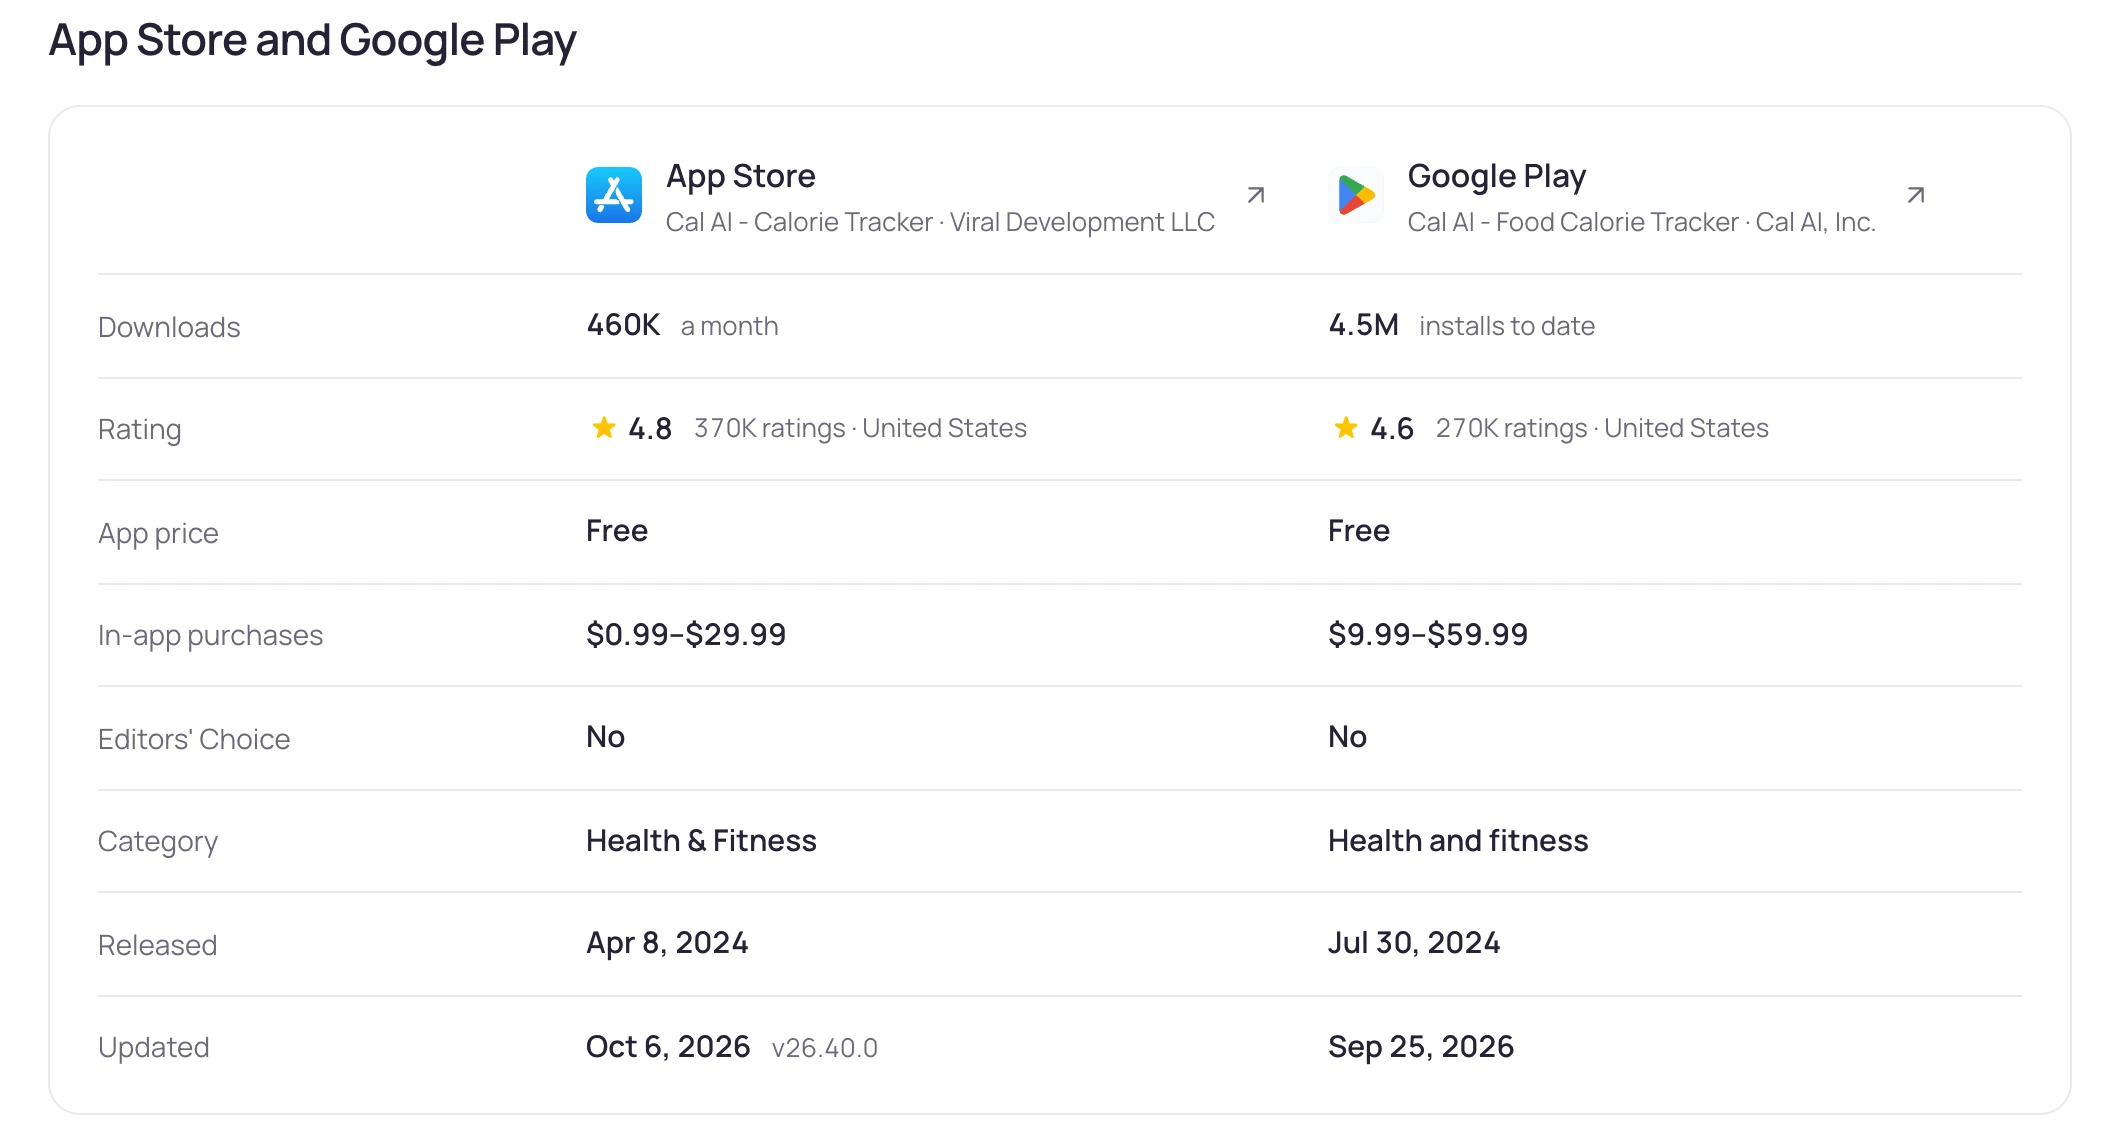This screenshot has width=2120, height=1138.
Task: Click the Oct 6, 2026 update date
Action: point(668,1047)
